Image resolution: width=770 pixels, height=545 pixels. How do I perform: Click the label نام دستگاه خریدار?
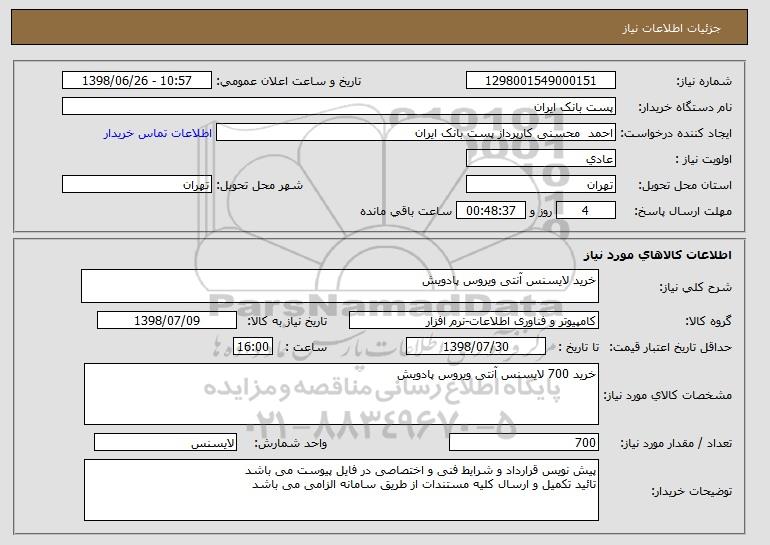[x=685, y=107]
